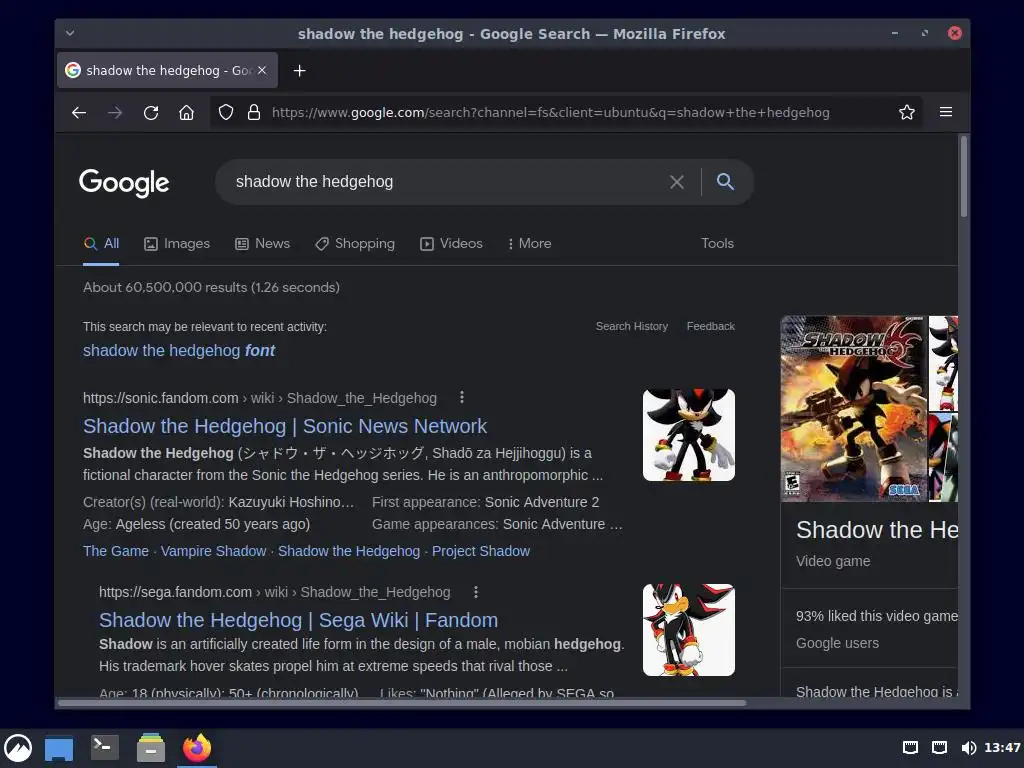Click the vertical page scrollbar
This screenshot has width=1024, height=768.
[963, 176]
